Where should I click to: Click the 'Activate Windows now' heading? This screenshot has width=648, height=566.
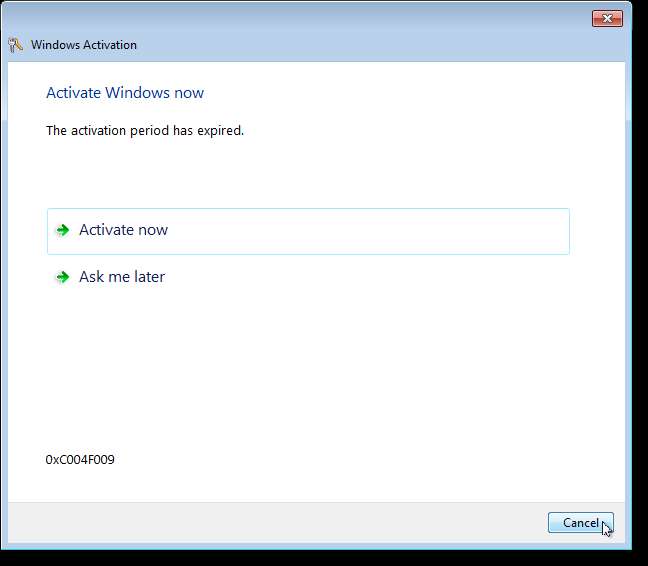pos(125,93)
